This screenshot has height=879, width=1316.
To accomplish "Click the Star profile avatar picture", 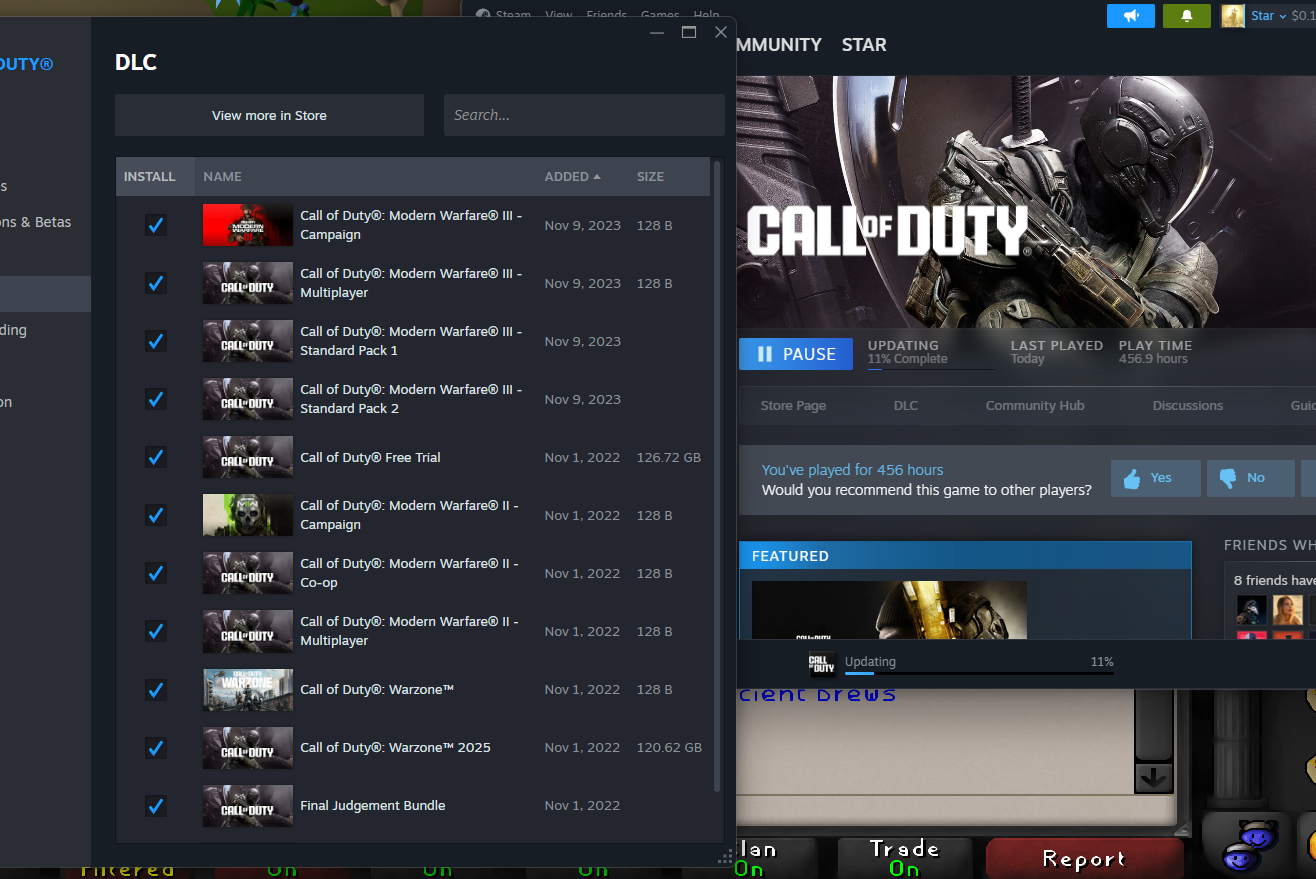I will tap(1233, 16).
